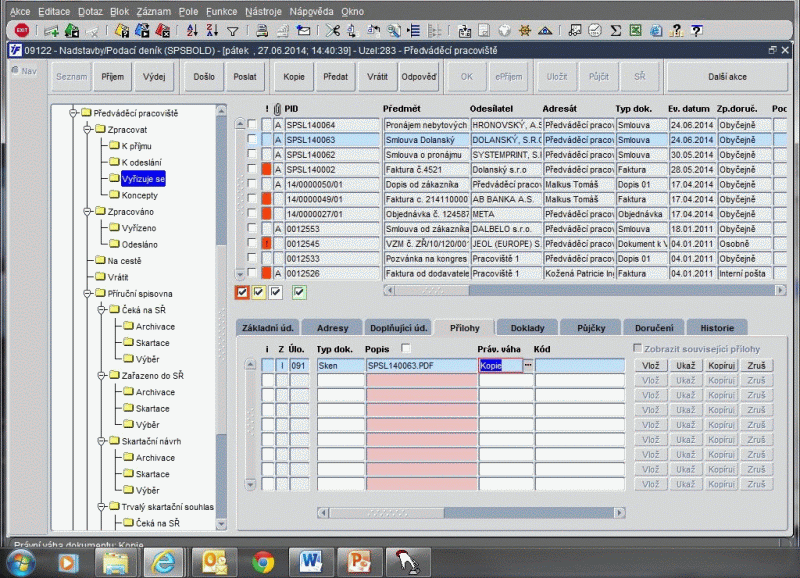
Task: Click the sort ascending A-Z icon
Action: [192, 31]
